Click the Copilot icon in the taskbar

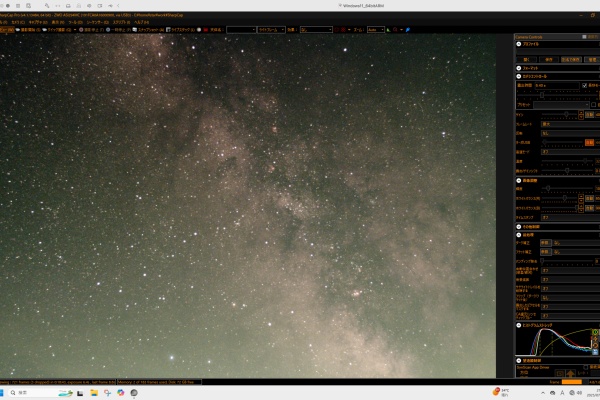(x=121, y=393)
